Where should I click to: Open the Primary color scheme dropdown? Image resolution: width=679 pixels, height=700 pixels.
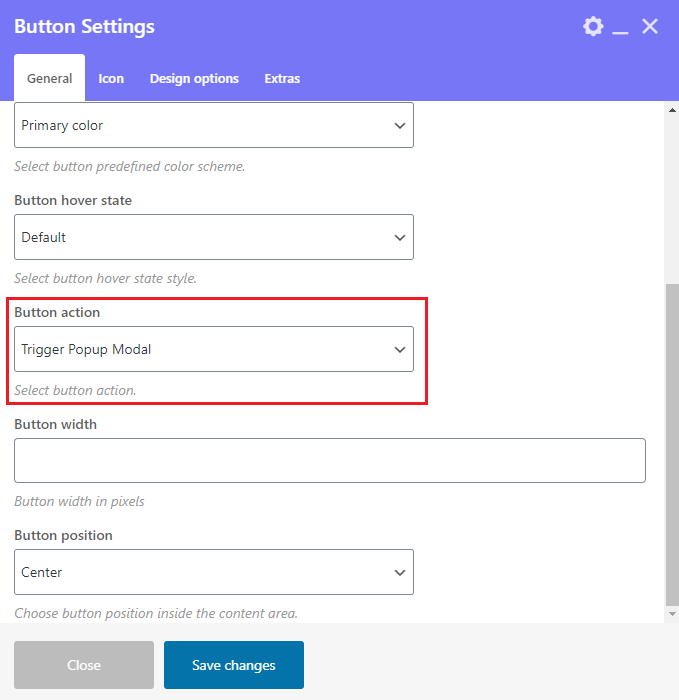[x=213, y=126]
